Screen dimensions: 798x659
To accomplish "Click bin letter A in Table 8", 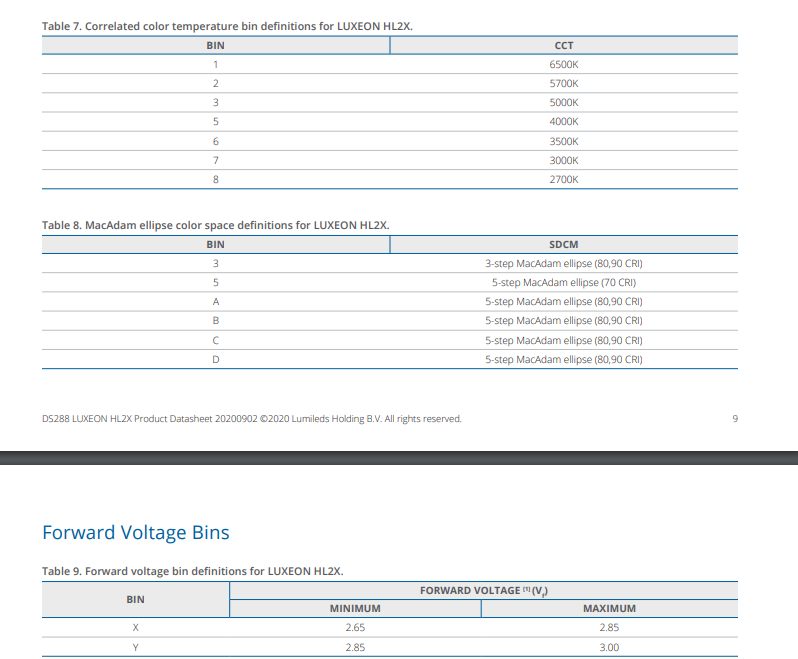I will pos(215,301).
